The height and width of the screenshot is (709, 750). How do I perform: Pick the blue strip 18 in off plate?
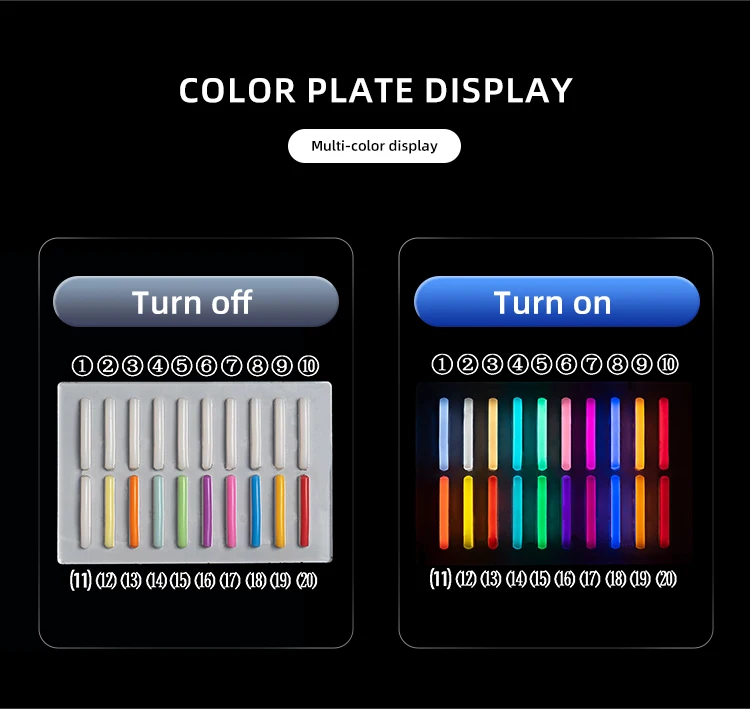pyautogui.click(x=255, y=511)
